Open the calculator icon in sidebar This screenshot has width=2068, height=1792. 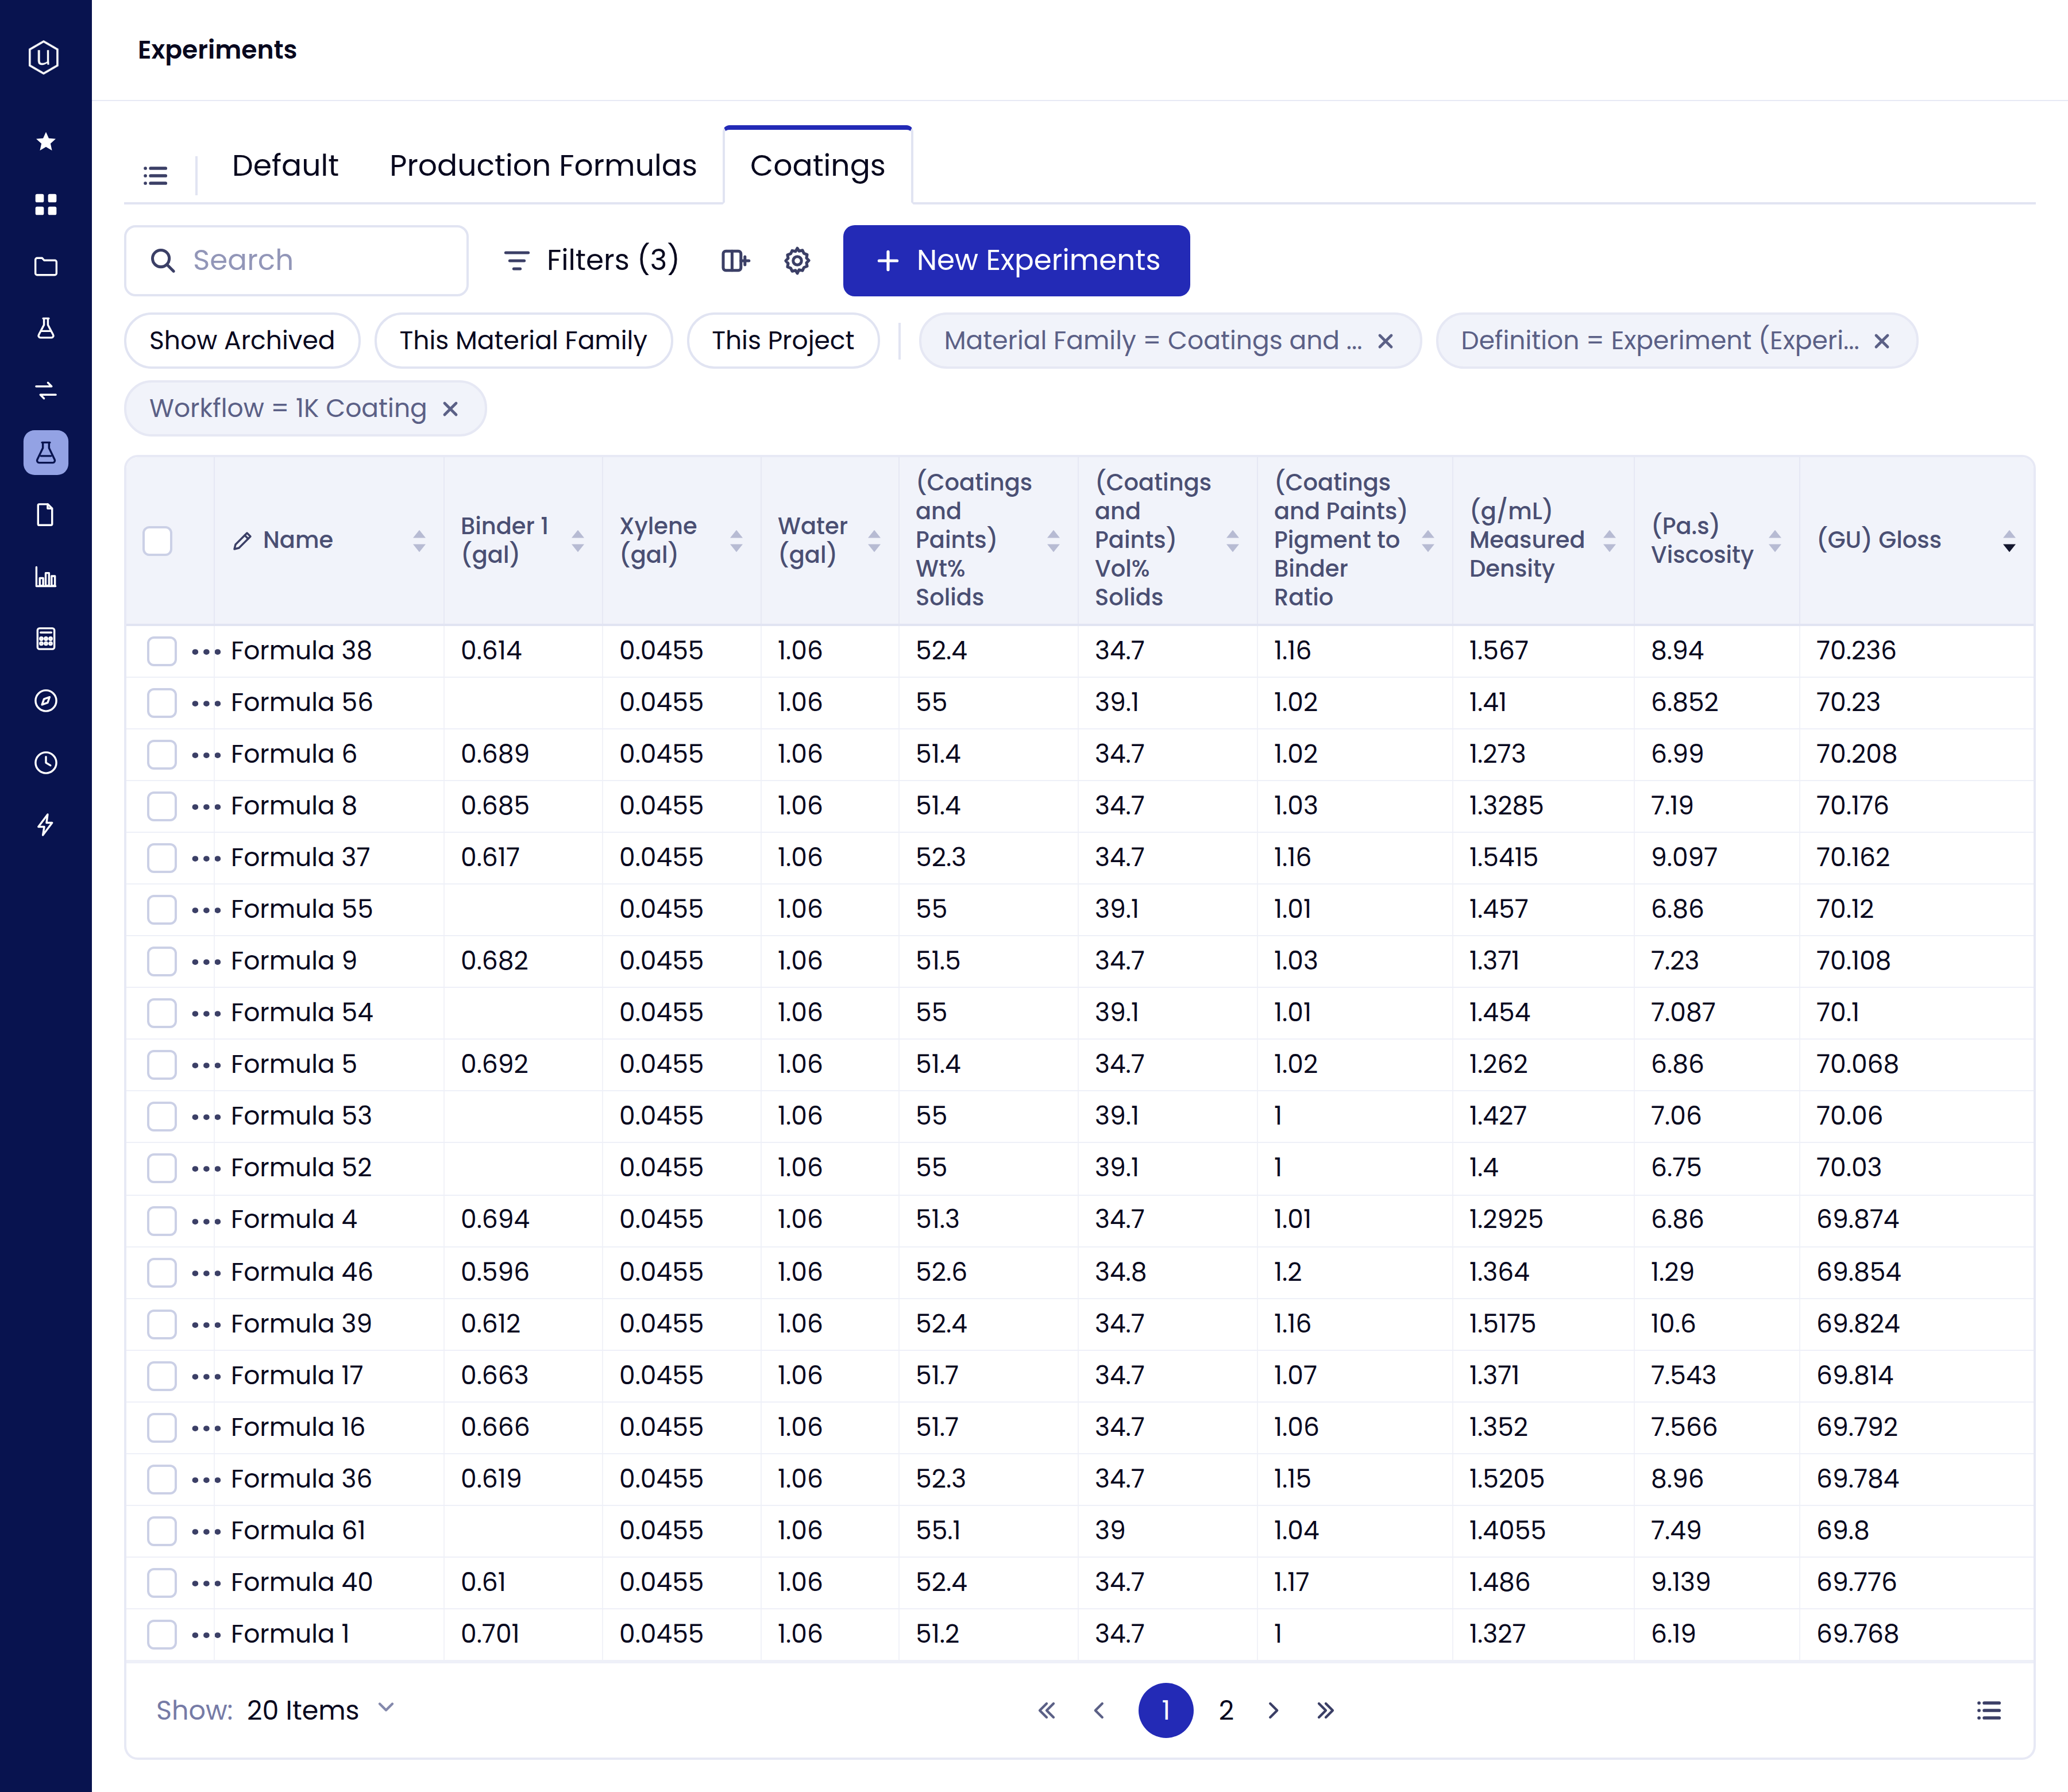coord(45,639)
